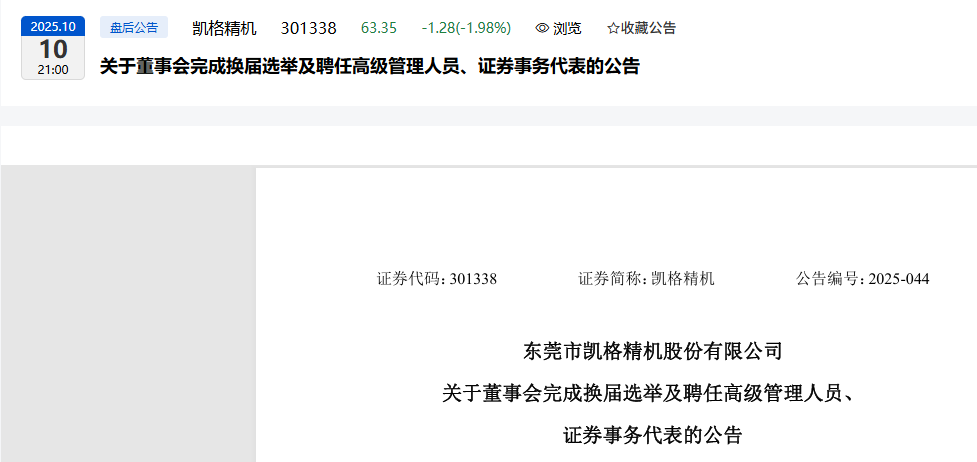Image resolution: width=977 pixels, height=462 pixels.
Task: Click stock code 301338 in header
Action: click(x=308, y=28)
